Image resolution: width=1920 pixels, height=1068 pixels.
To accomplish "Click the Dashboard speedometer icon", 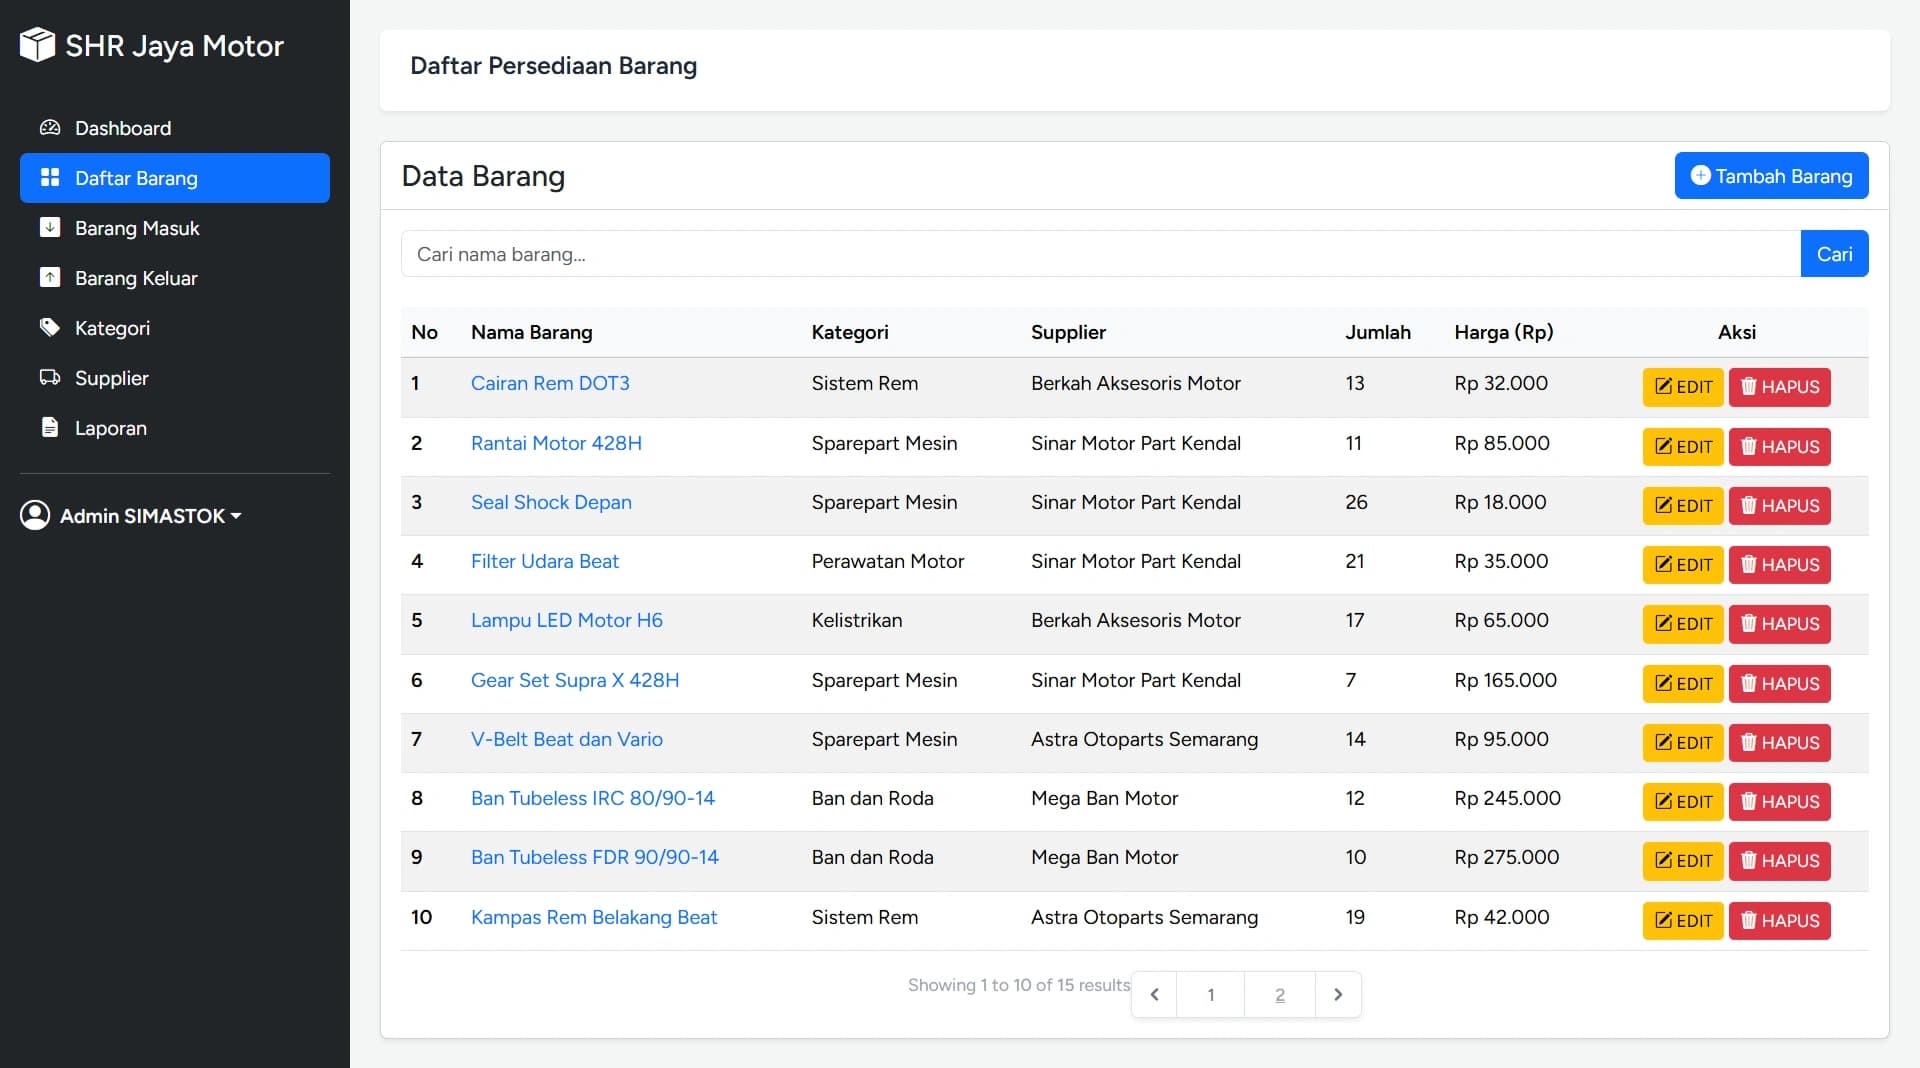I will (50, 128).
